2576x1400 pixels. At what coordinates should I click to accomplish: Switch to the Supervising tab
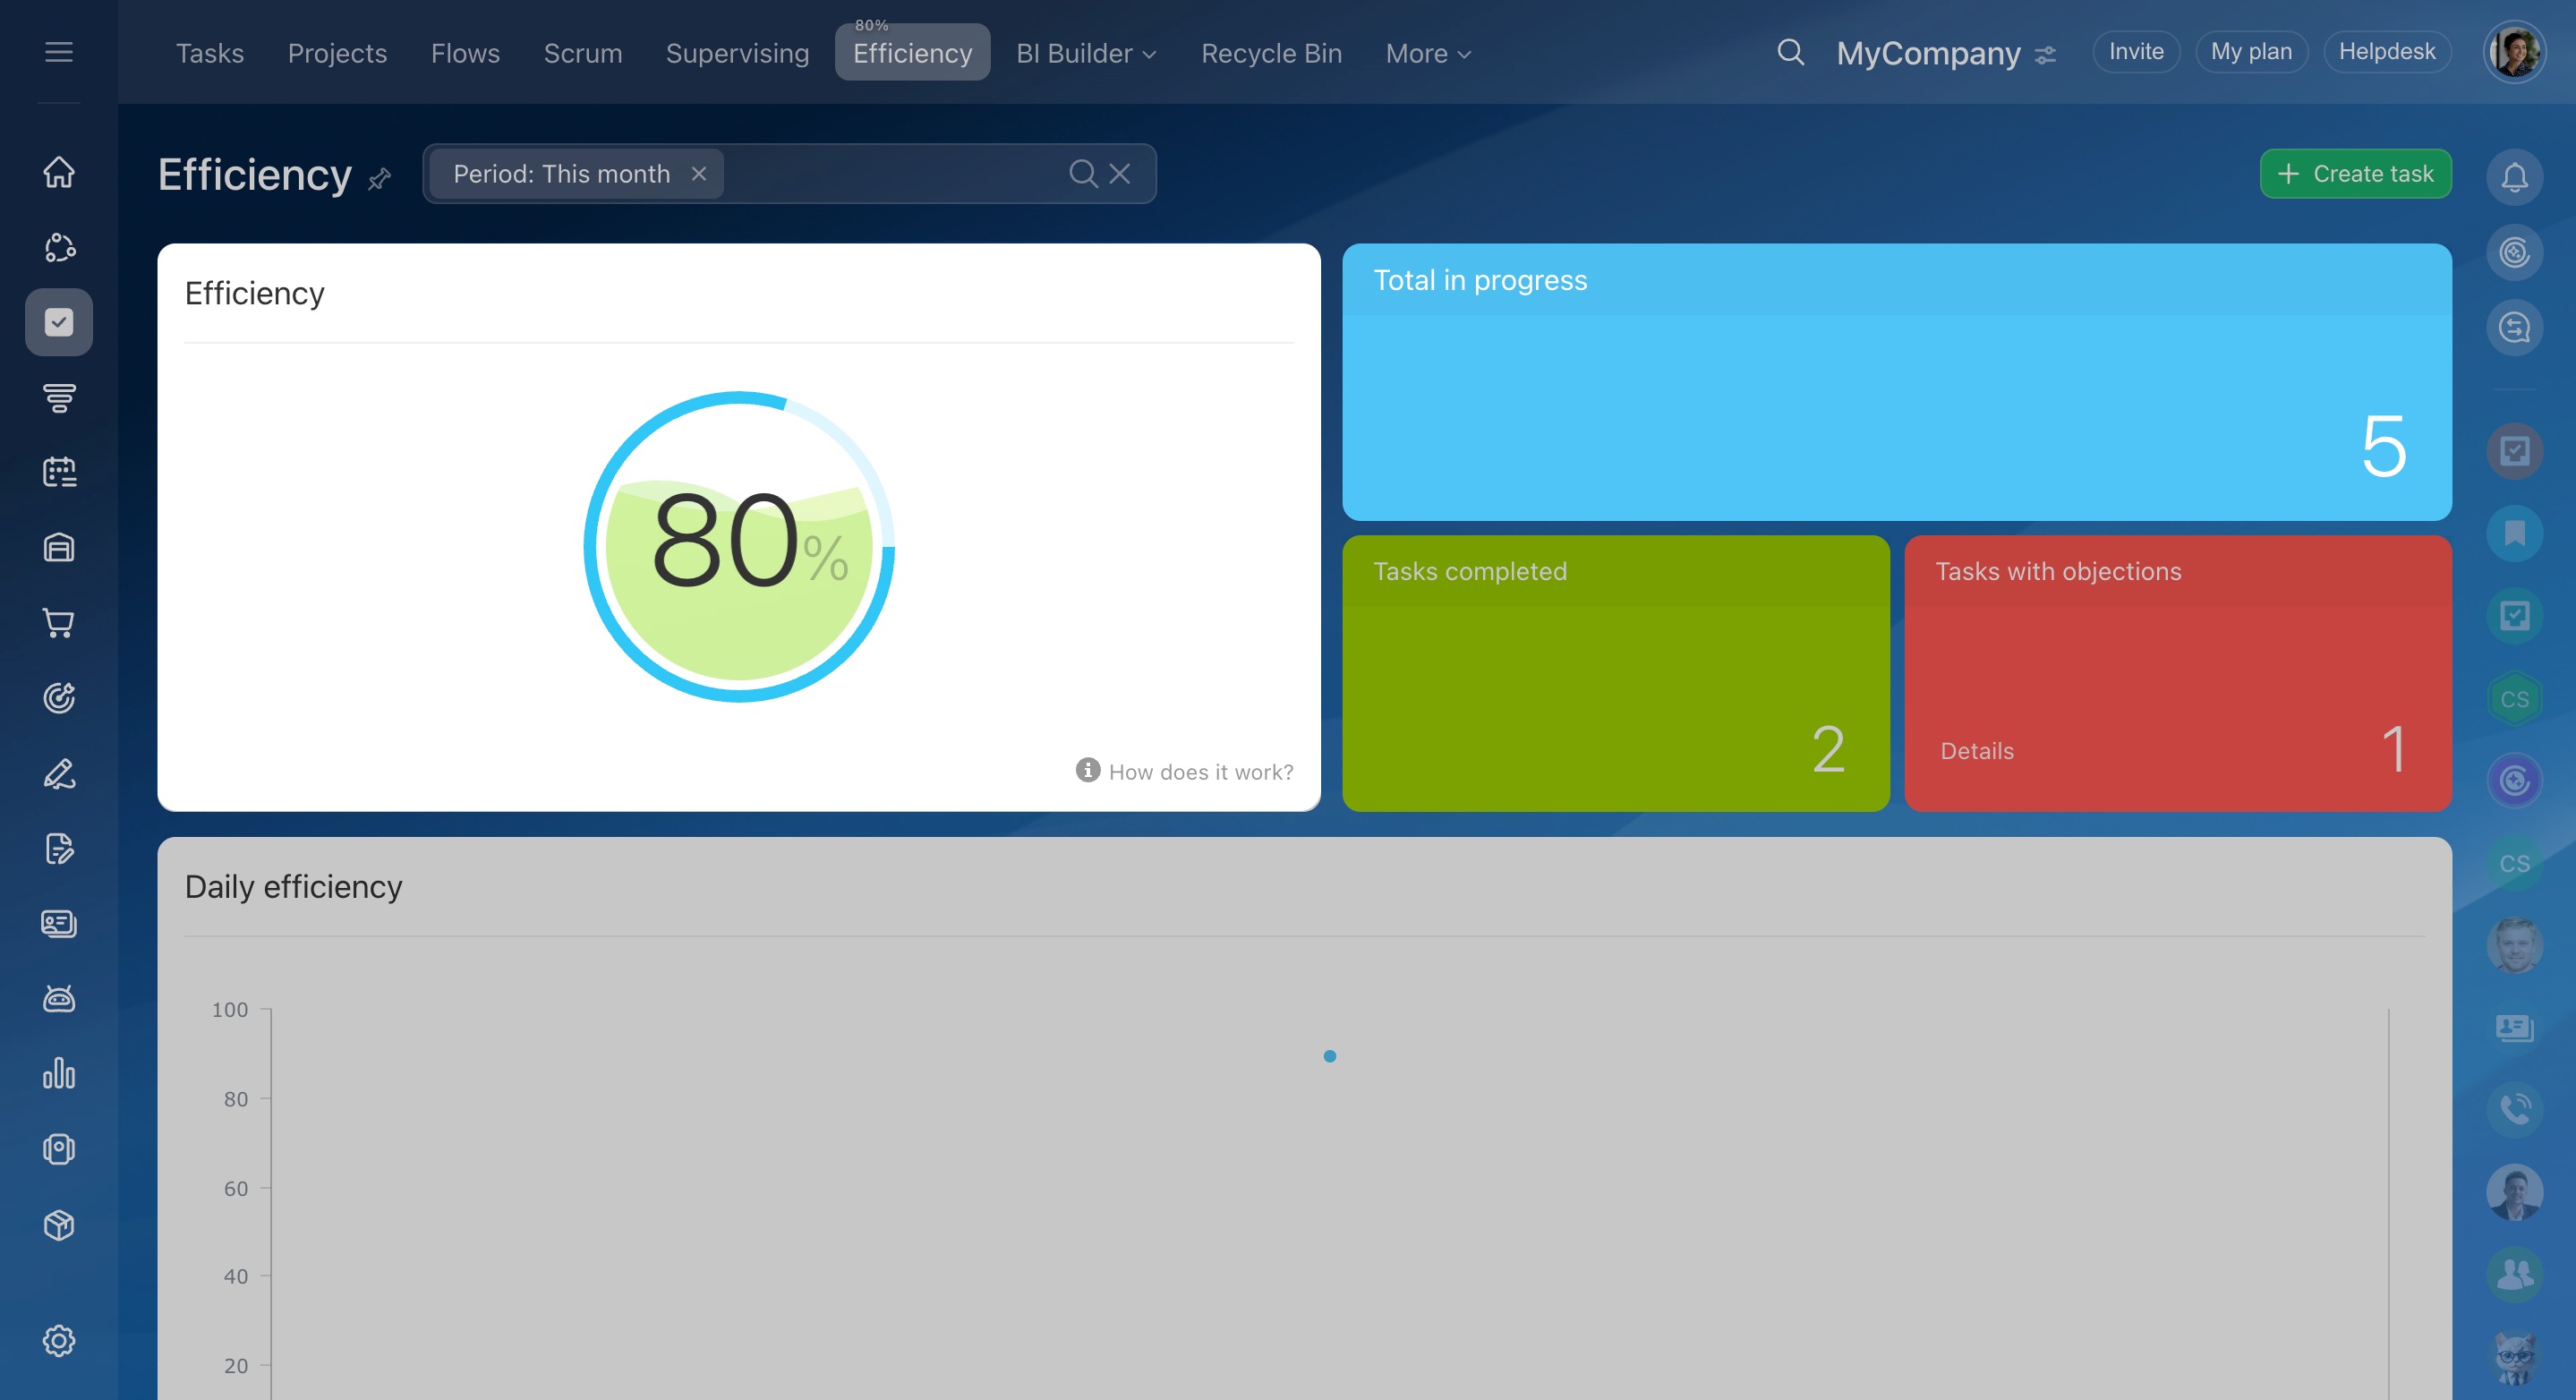(x=737, y=53)
